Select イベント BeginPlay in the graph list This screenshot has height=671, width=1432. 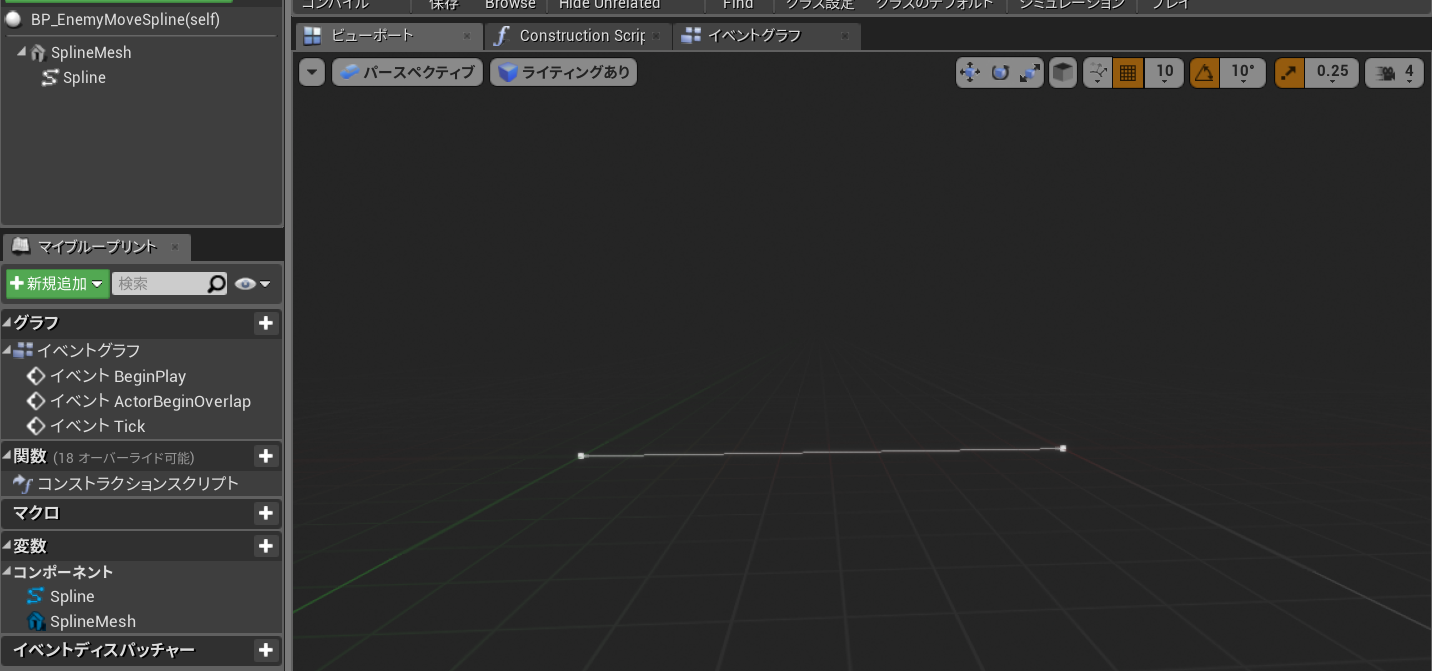click(118, 376)
